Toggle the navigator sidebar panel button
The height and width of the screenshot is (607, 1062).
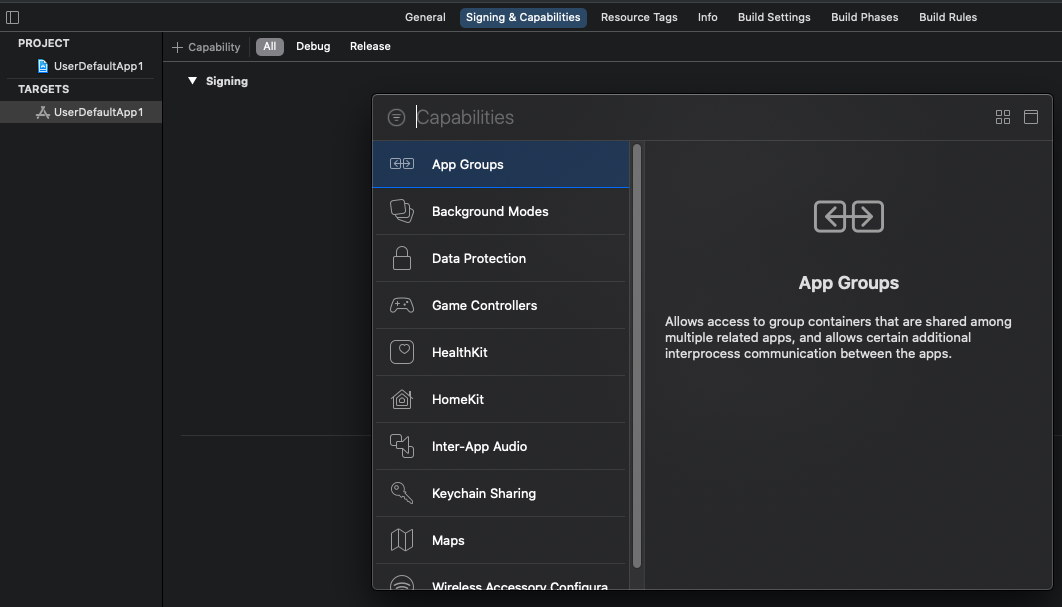point(13,17)
